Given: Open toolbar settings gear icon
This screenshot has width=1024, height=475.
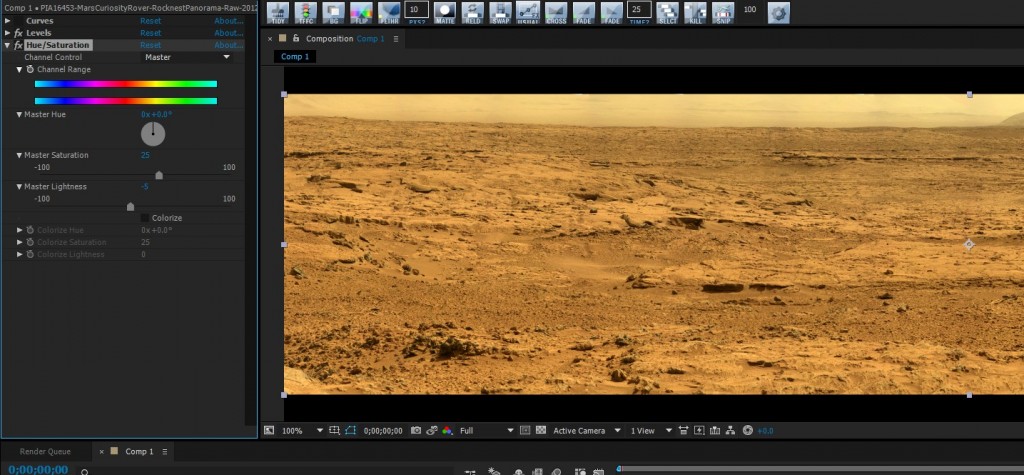Looking at the screenshot, I should point(777,12).
